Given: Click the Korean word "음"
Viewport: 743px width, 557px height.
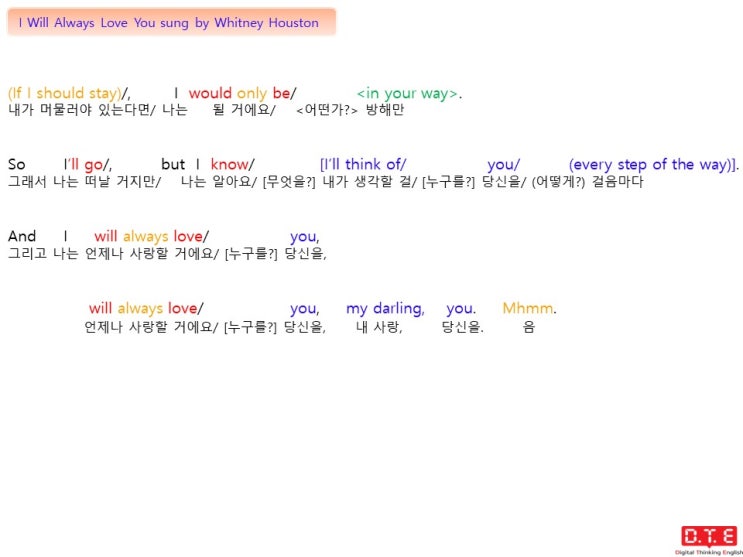Looking at the screenshot, I should [529, 327].
